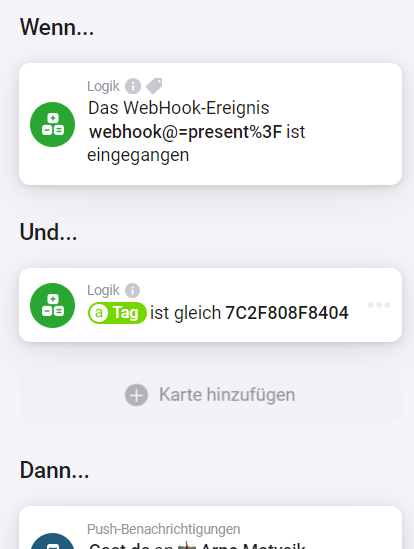Add a card via Karte hinzufügen text

pyautogui.click(x=227, y=395)
